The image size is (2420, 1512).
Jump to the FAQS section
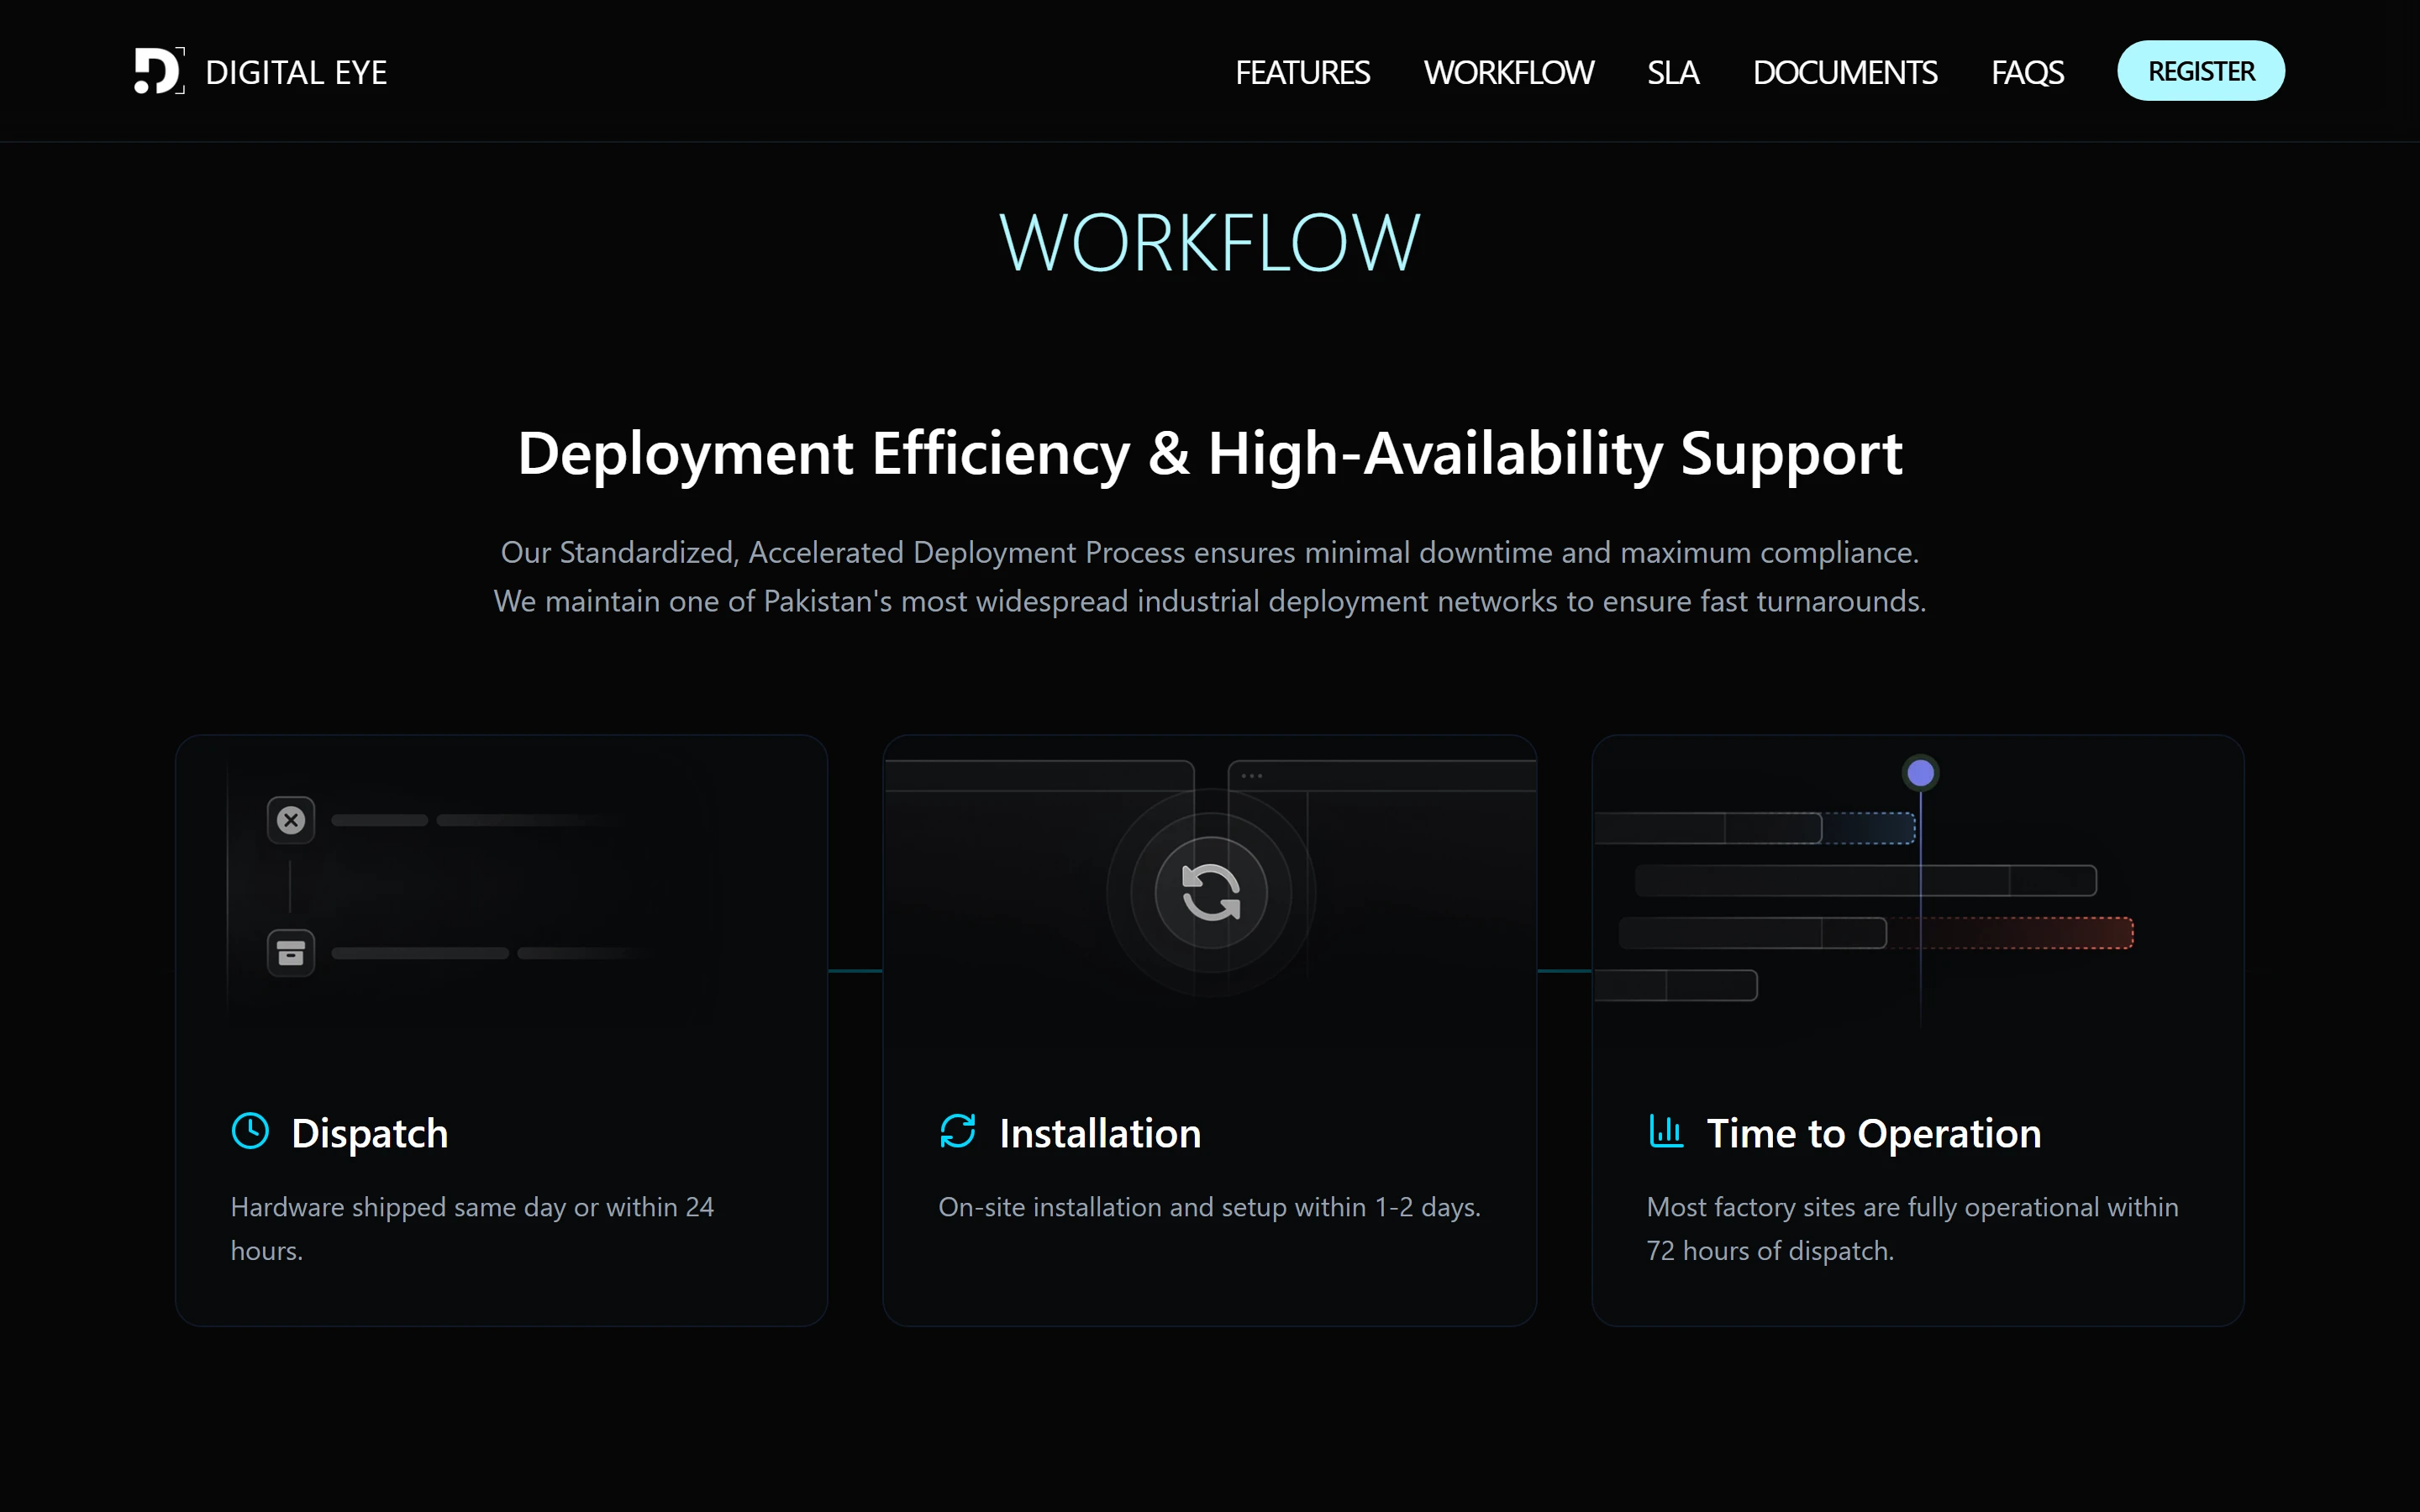point(2027,72)
